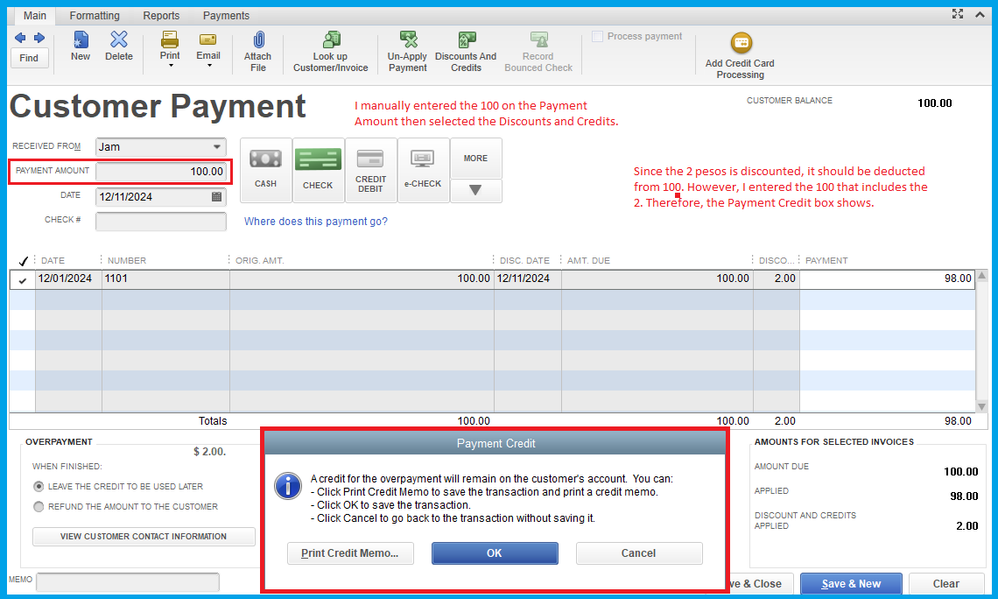998x599 pixels.
Task: Select Refund the amount to the customer
Action: click(x=39, y=507)
